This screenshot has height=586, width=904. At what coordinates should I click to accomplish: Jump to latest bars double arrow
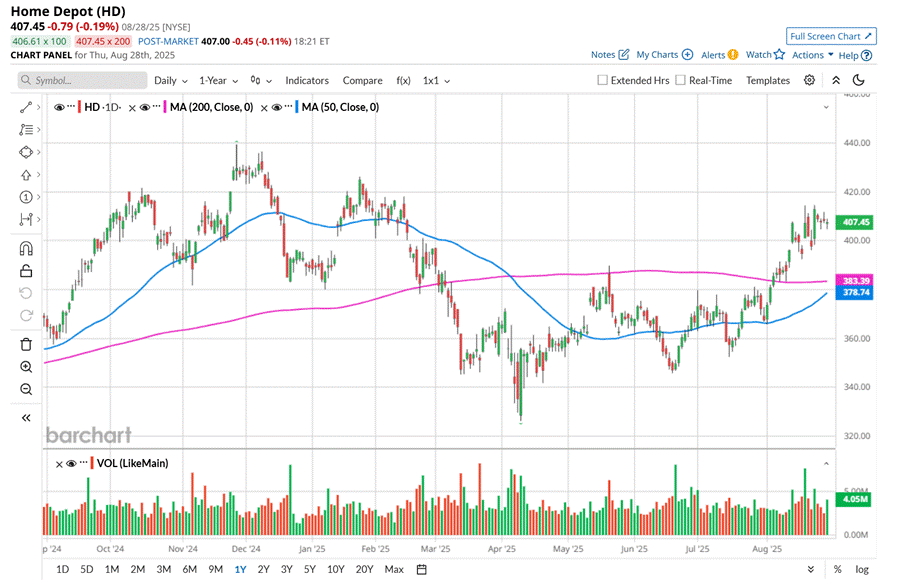click(x=811, y=569)
